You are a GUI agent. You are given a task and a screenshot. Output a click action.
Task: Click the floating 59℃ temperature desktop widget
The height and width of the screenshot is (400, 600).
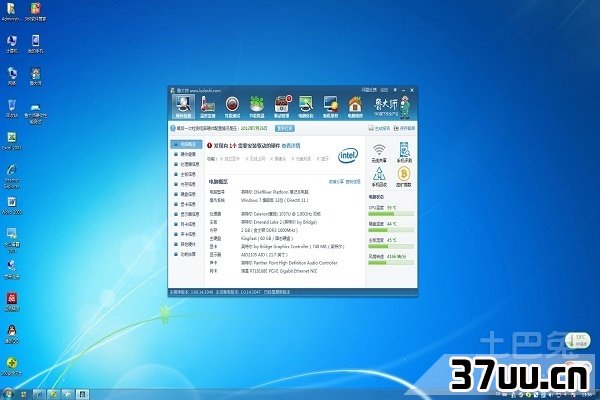click(577, 340)
